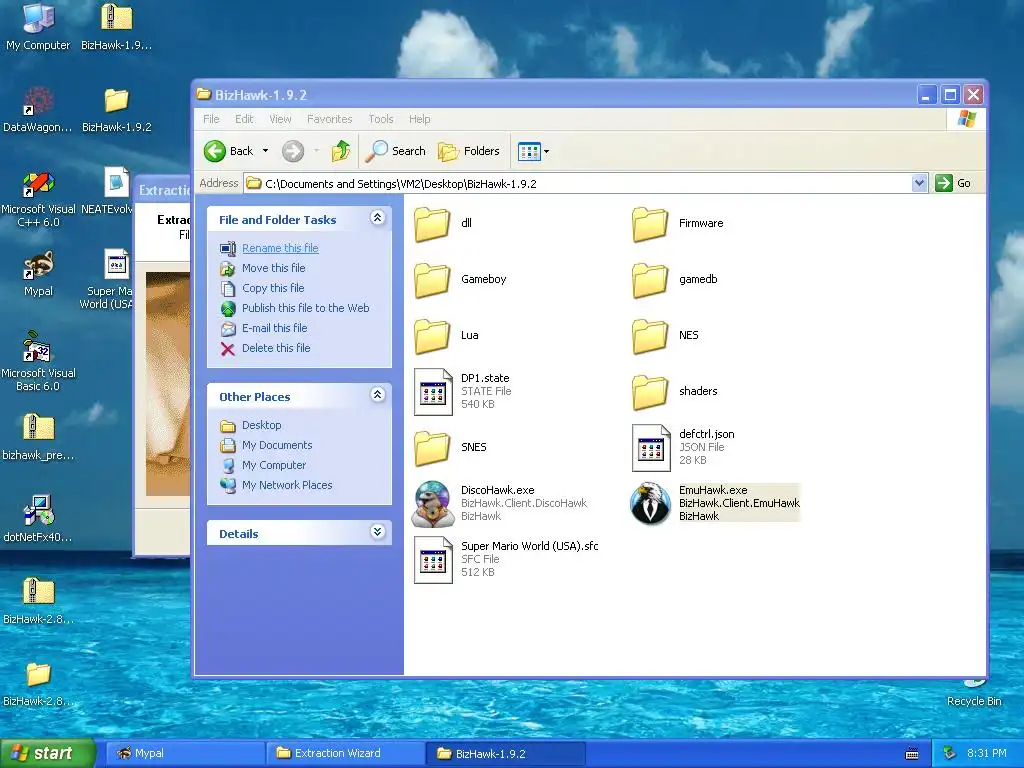
Task: Collapse the Other Places panel
Action: 377,394
